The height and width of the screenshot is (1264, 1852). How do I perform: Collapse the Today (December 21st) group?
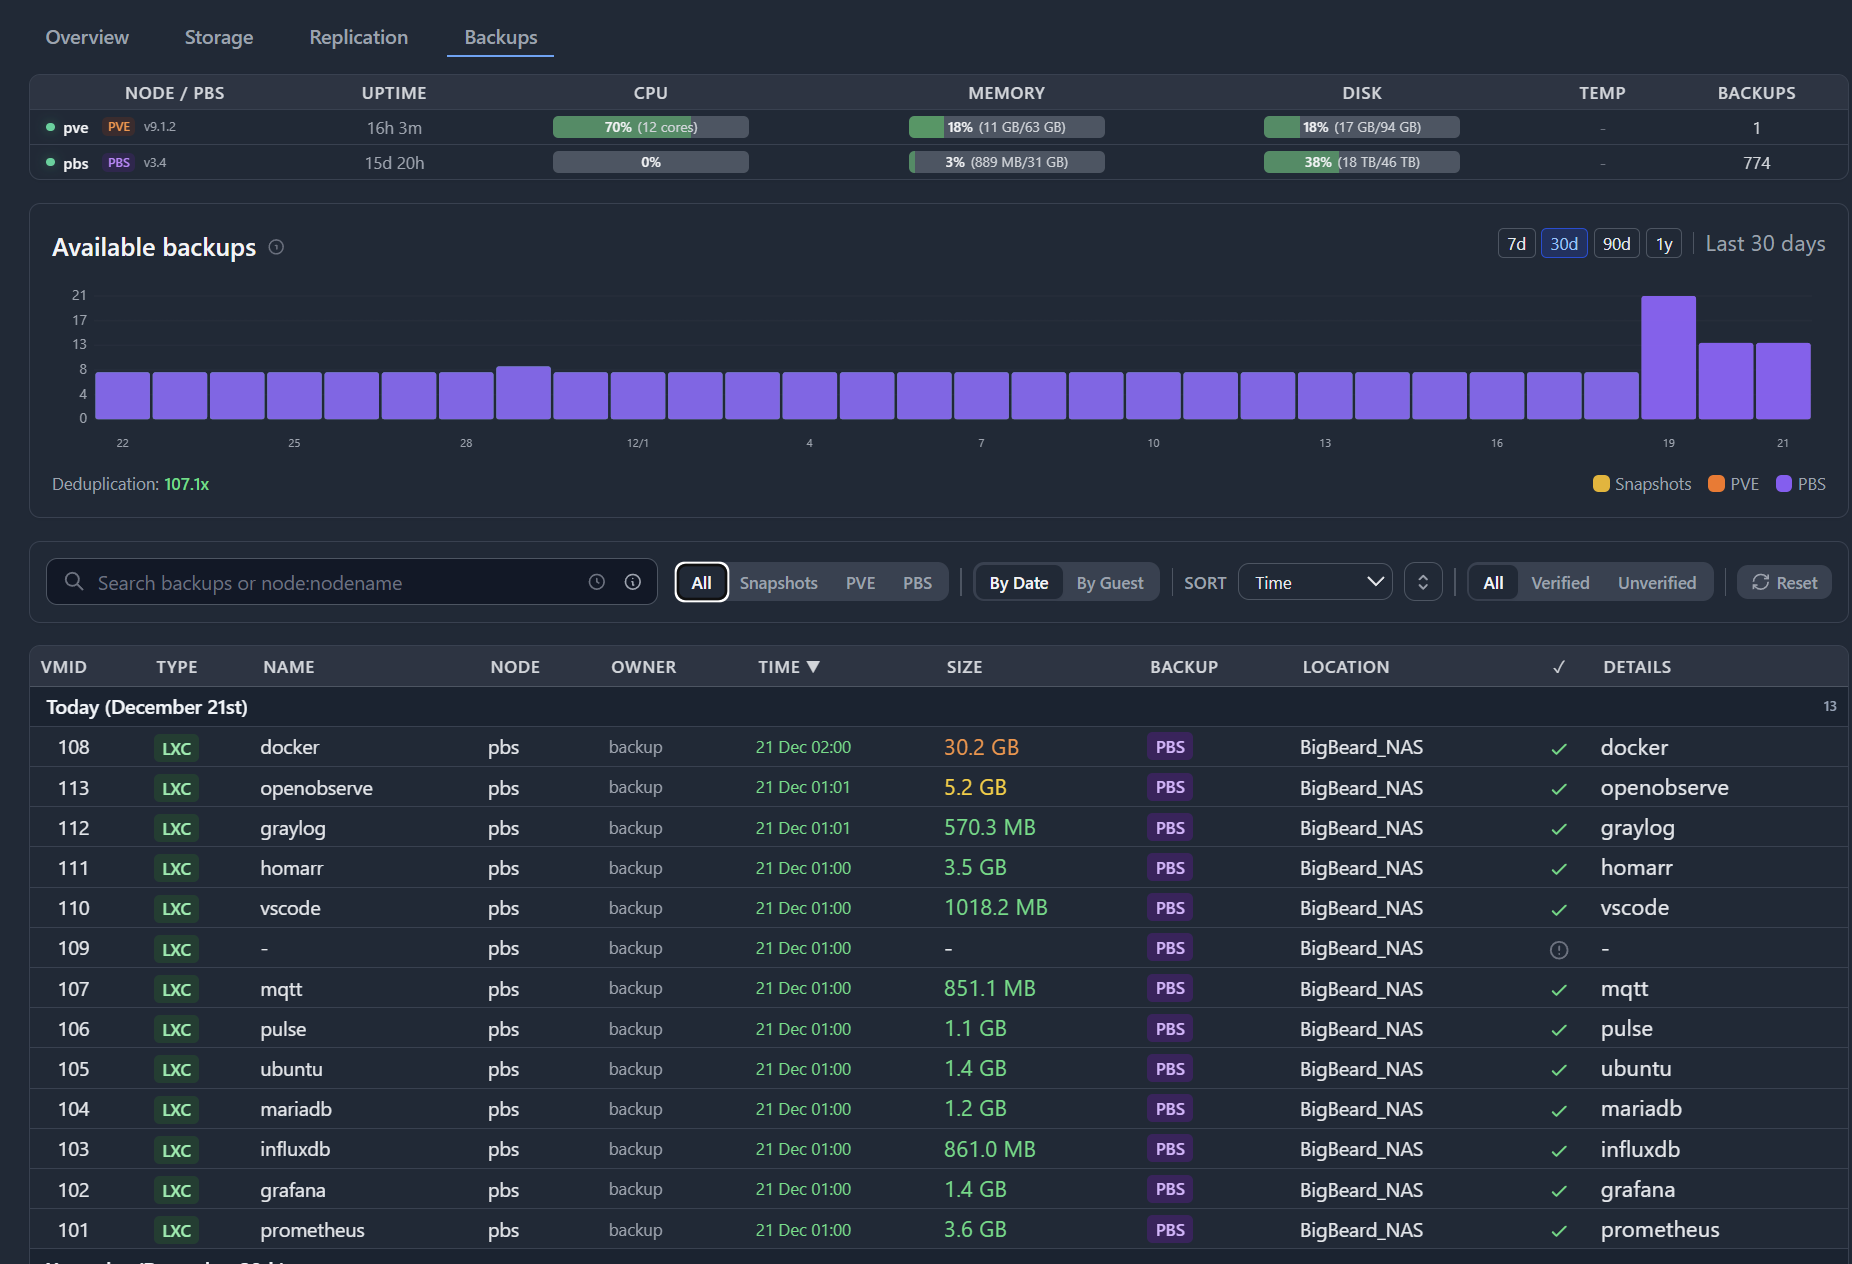(x=147, y=707)
